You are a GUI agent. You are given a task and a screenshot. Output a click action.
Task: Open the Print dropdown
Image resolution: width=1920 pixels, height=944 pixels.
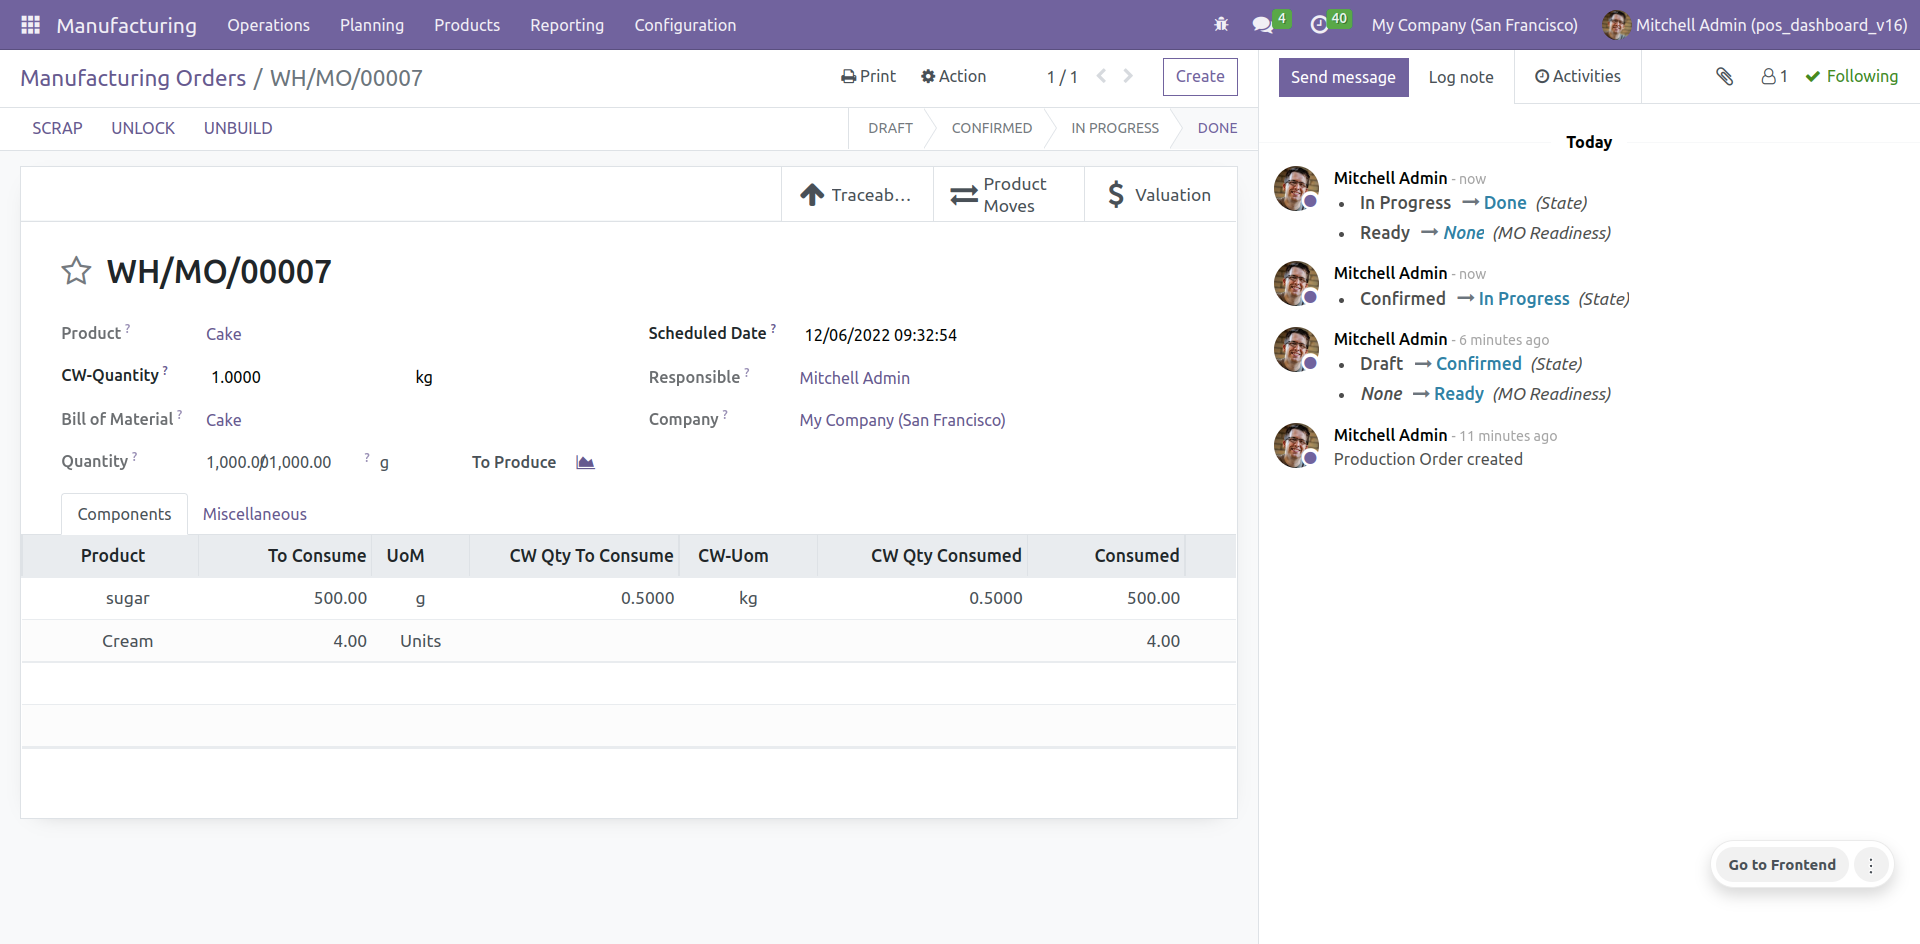click(868, 76)
